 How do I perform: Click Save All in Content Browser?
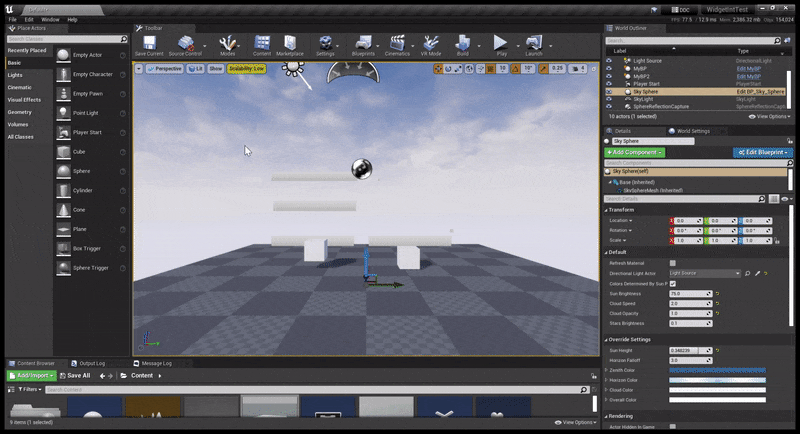(75, 376)
